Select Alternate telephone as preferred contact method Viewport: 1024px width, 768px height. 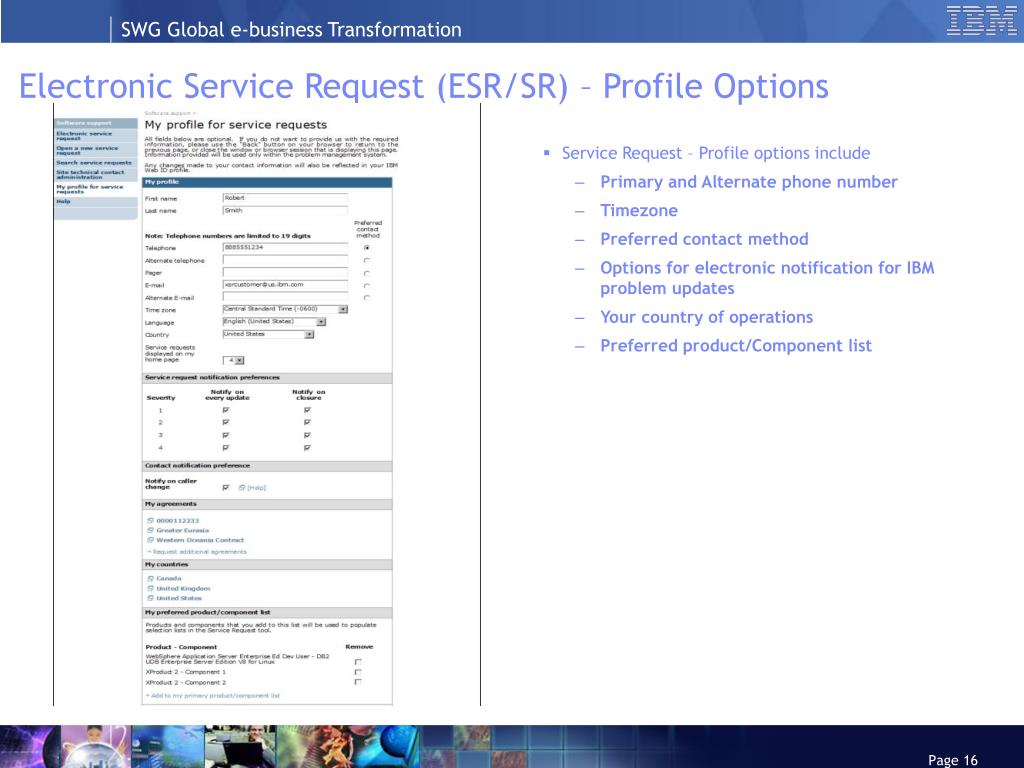coord(367,261)
